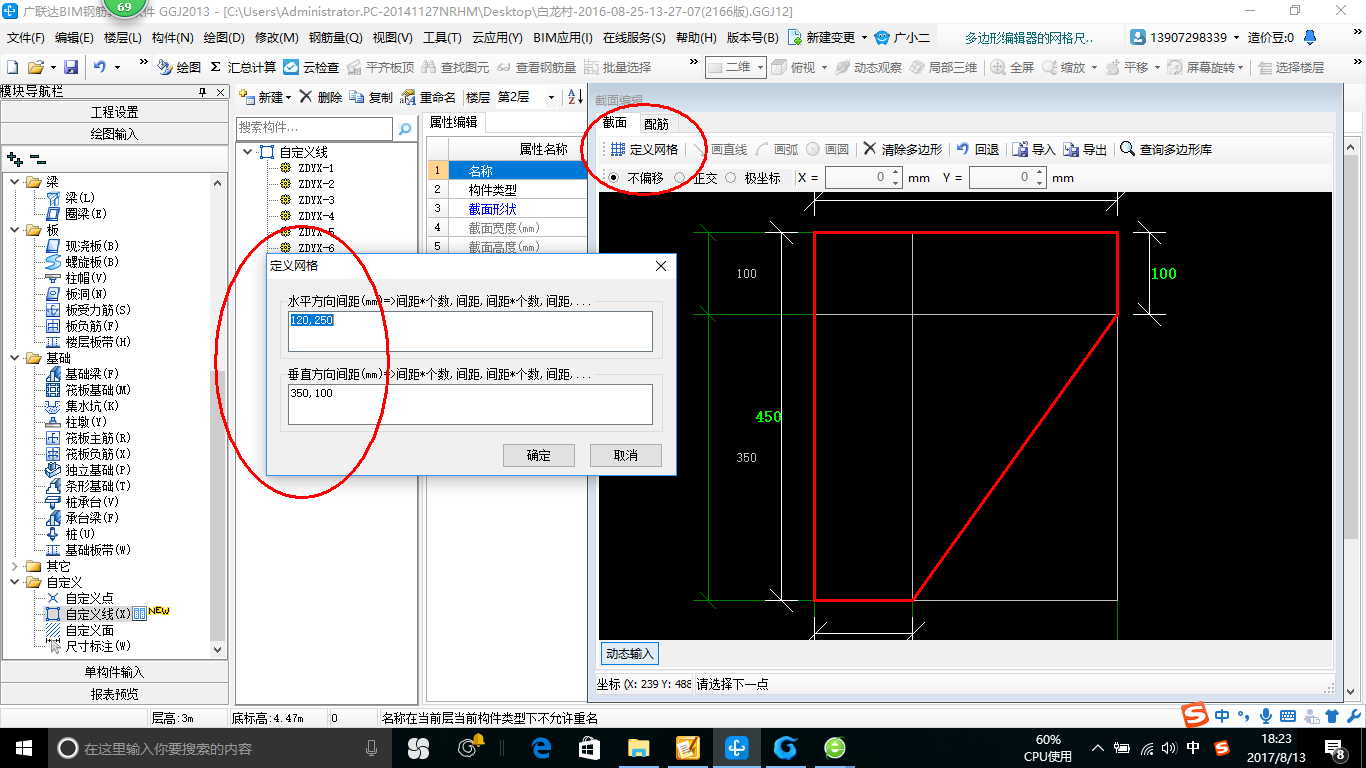The image size is (1366, 768).
Task: Expand the 其它 folder in navigator
Action: [15, 566]
